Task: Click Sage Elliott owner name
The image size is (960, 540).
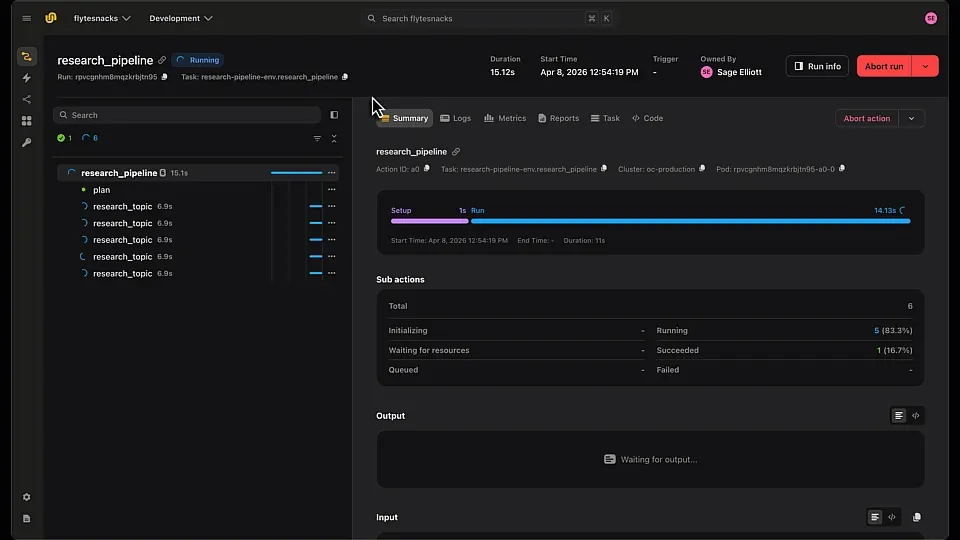Action: (739, 72)
